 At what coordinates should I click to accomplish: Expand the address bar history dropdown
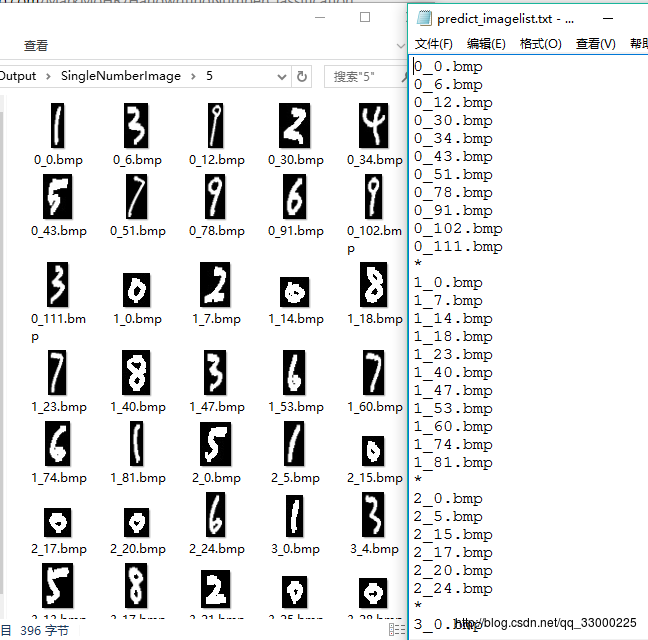click(282, 76)
